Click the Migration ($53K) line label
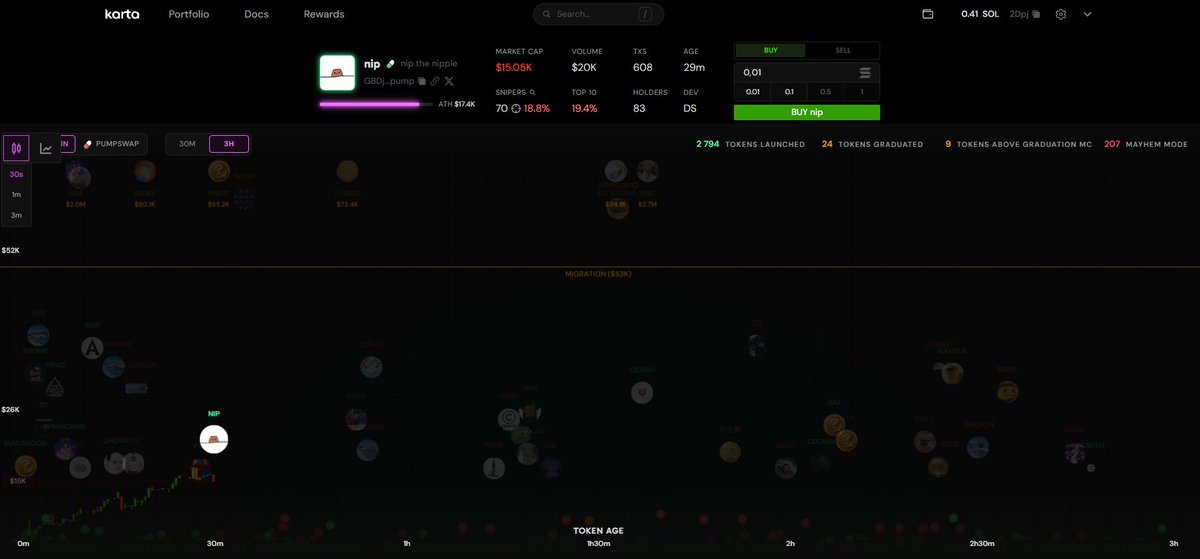The image size is (1200, 559). [x=598, y=273]
